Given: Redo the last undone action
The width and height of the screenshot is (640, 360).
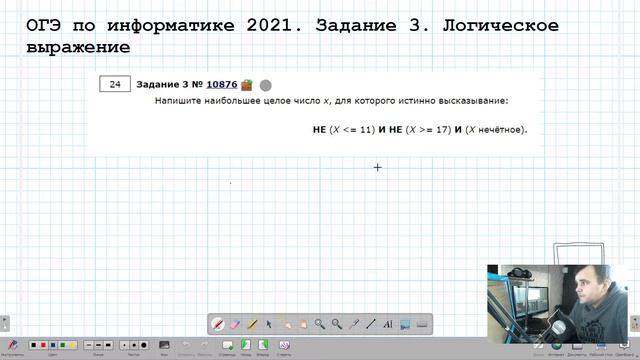Looking at the screenshot, I should coord(204,345).
